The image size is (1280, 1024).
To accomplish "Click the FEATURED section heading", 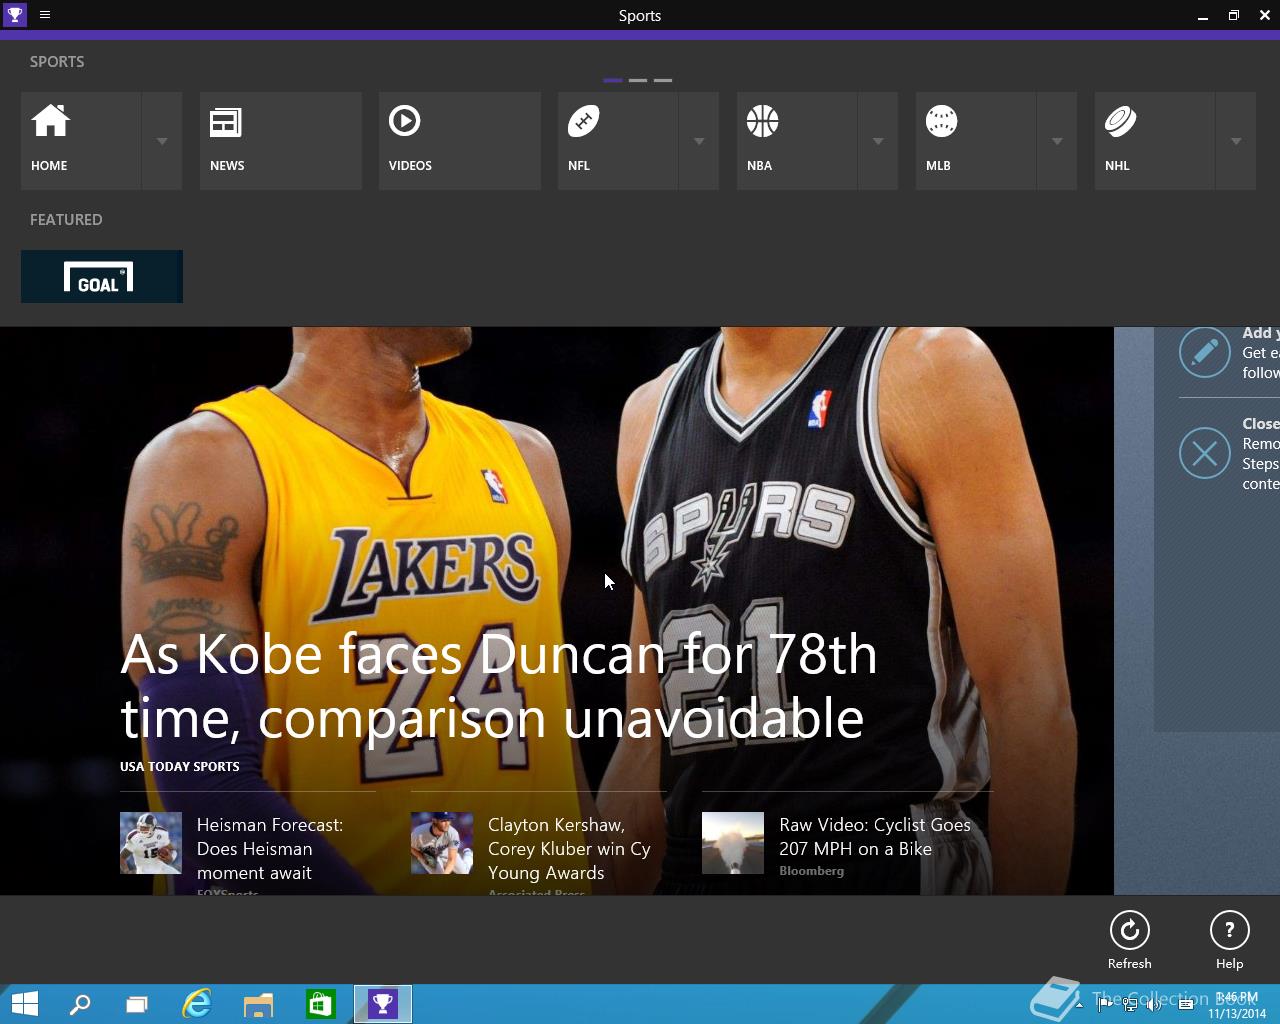I will coord(66,220).
